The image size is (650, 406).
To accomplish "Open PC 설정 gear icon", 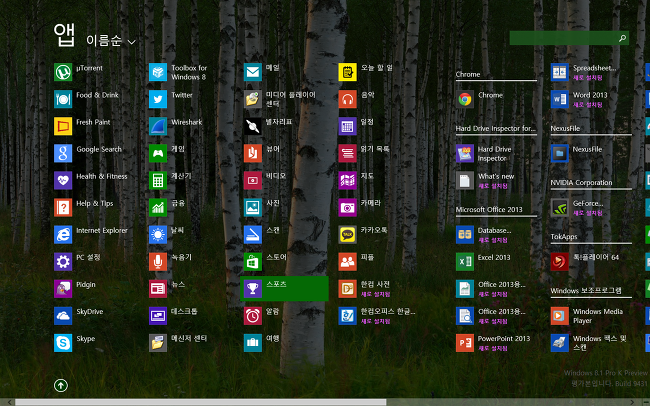I will (63, 262).
